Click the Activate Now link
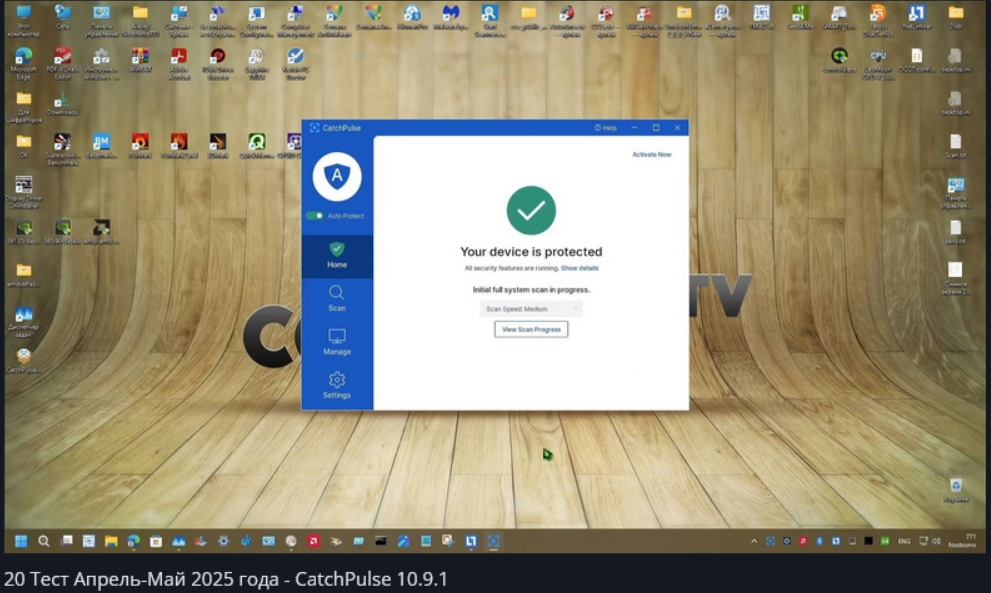 pos(652,154)
